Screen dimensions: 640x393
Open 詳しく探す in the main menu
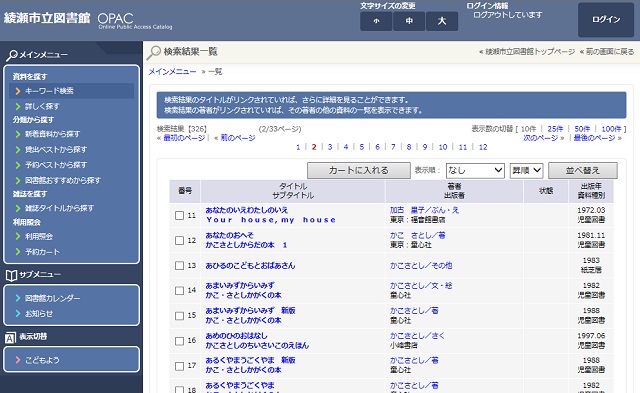pyautogui.click(x=42, y=106)
